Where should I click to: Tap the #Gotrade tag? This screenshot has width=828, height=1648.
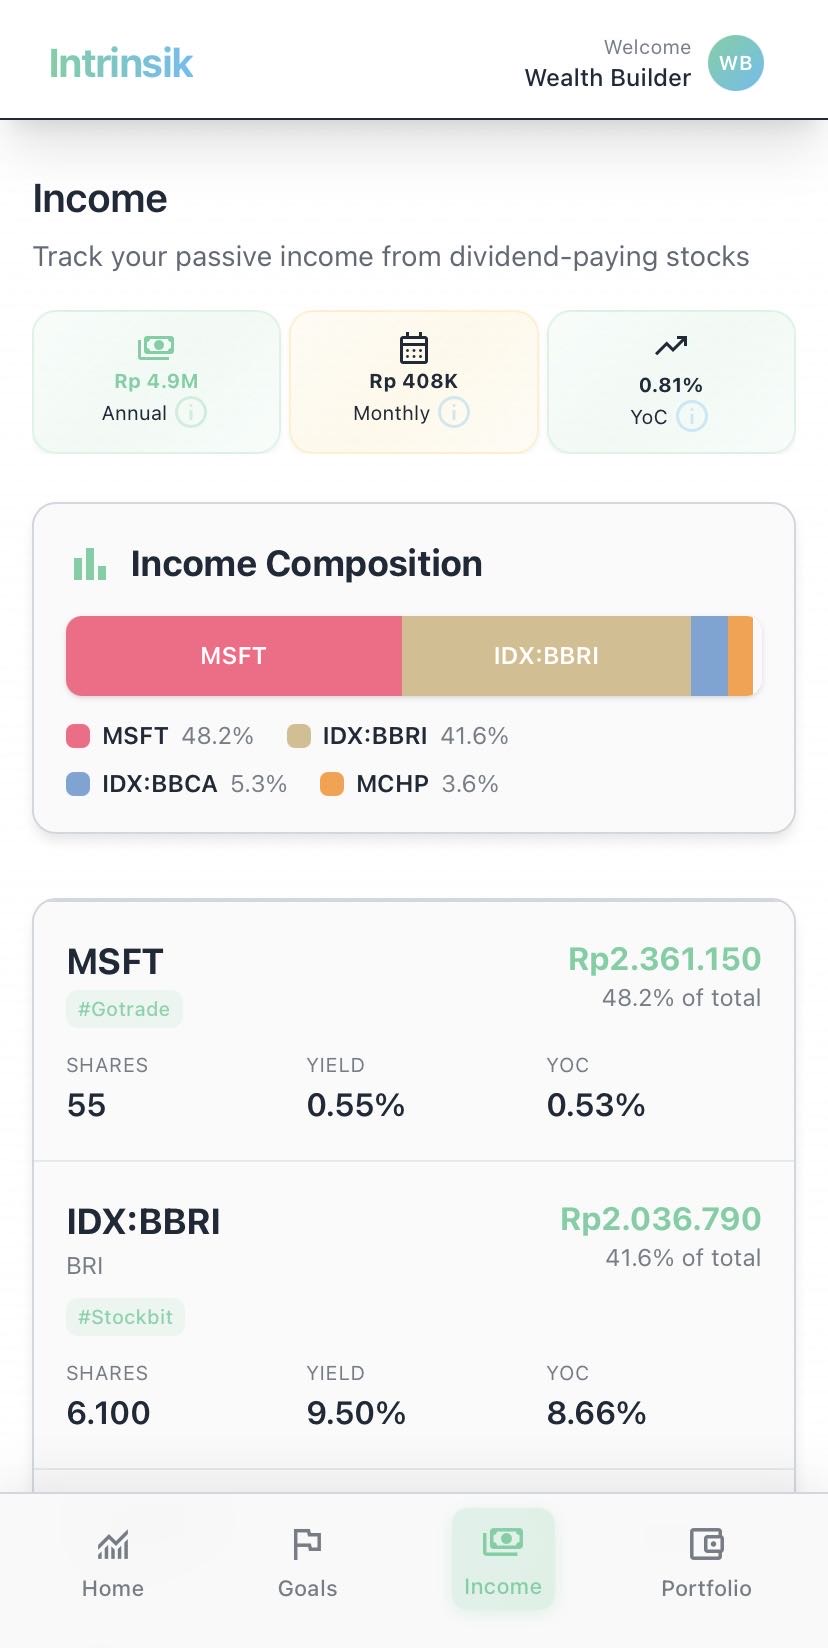click(124, 1009)
